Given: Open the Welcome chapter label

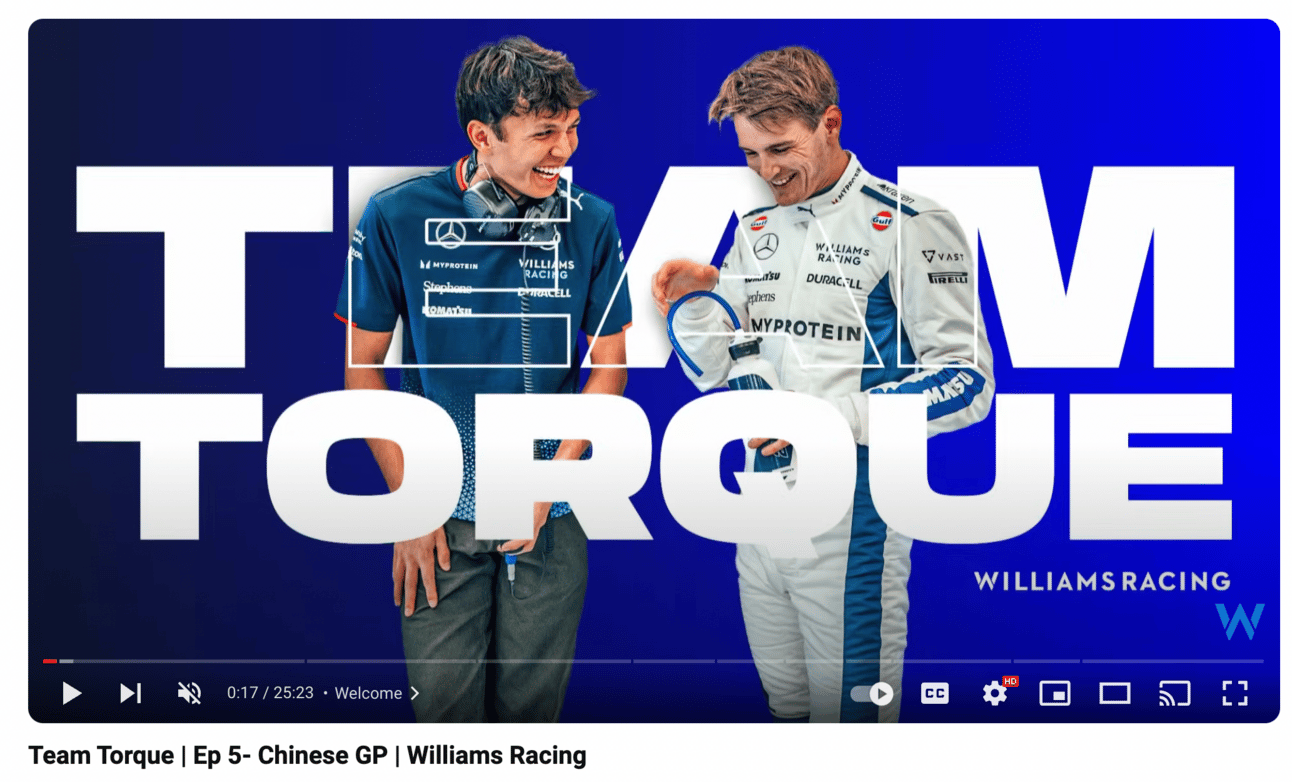Looking at the screenshot, I should pos(368,693).
